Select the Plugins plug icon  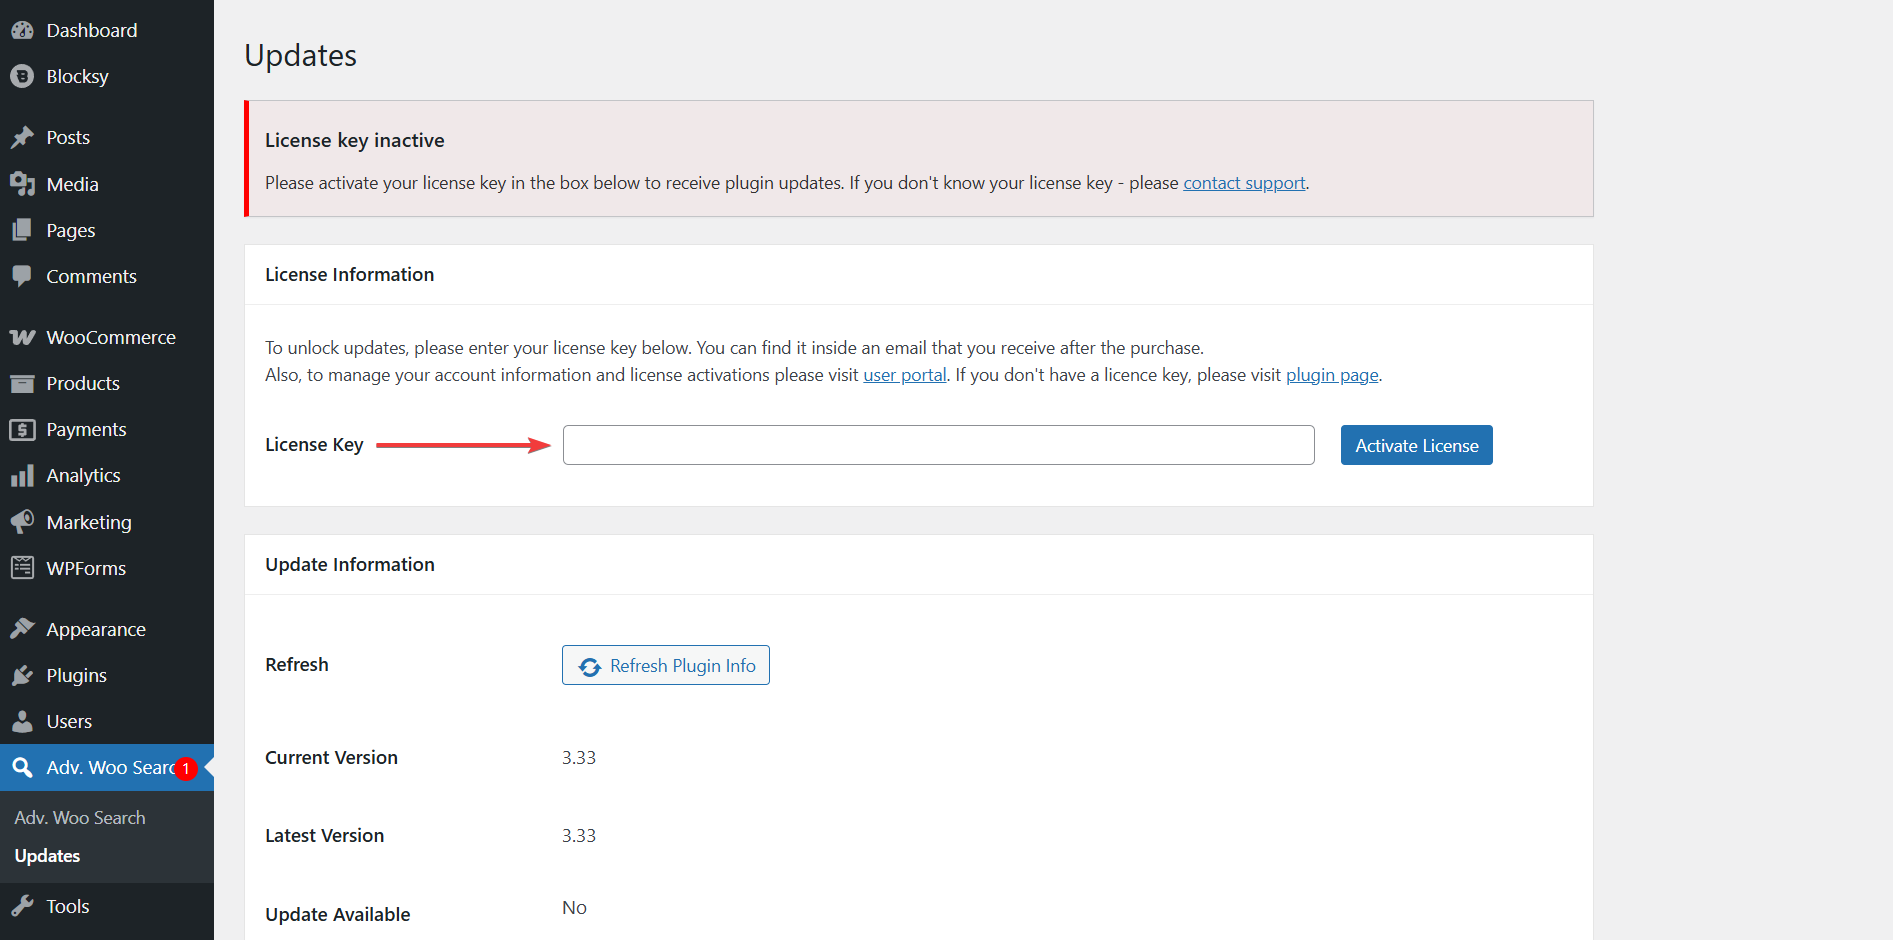pos(22,675)
